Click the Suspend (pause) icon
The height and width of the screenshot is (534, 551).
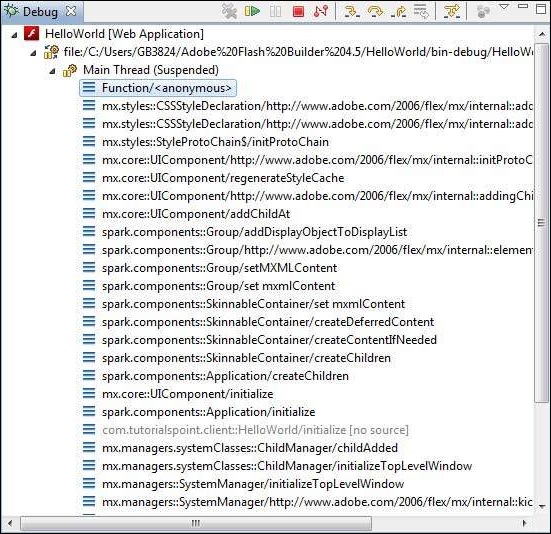(276, 12)
